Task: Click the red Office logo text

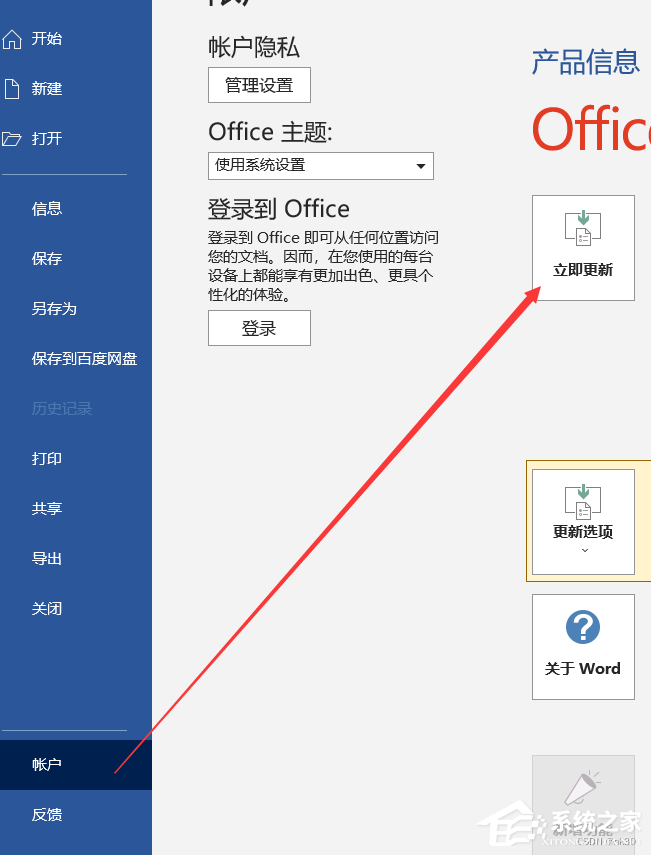Action: click(x=591, y=129)
